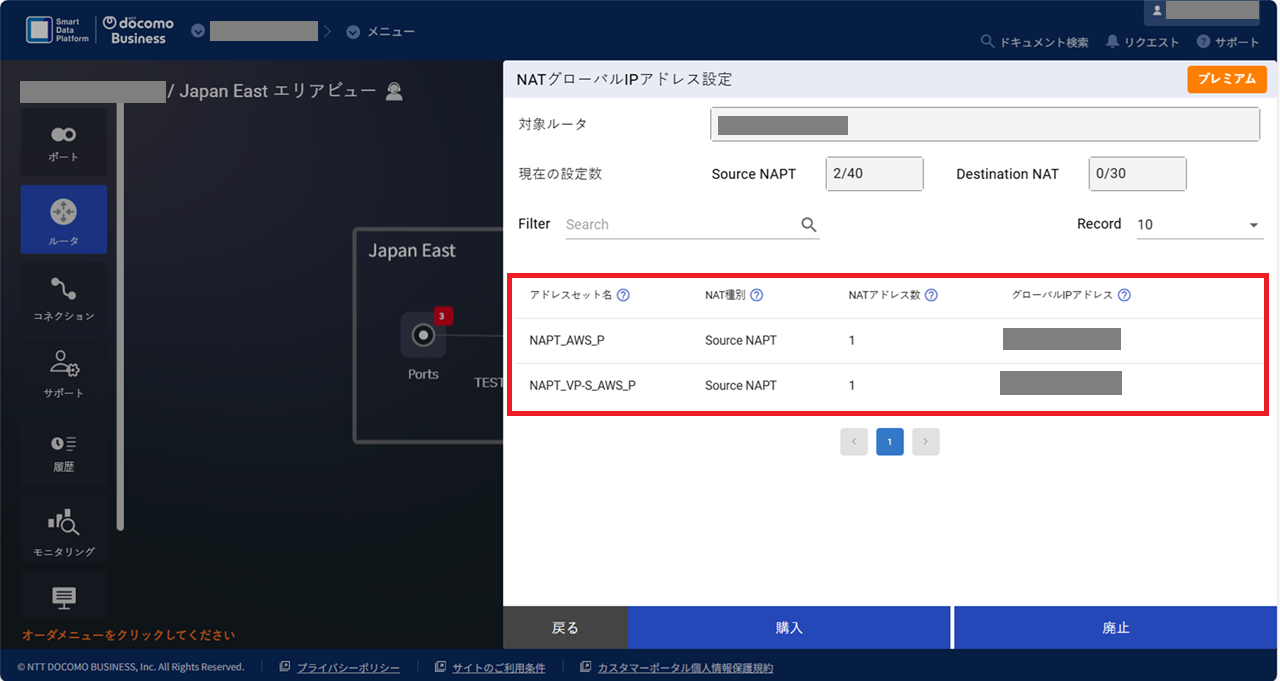Click into the Filter Search input field

(680, 225)
